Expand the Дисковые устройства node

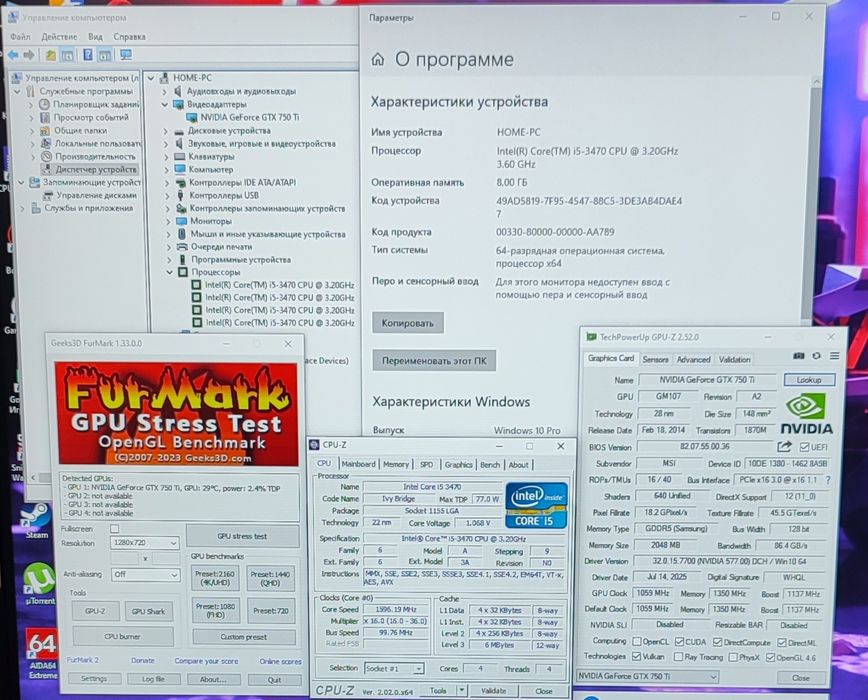[x=165, y=131]
